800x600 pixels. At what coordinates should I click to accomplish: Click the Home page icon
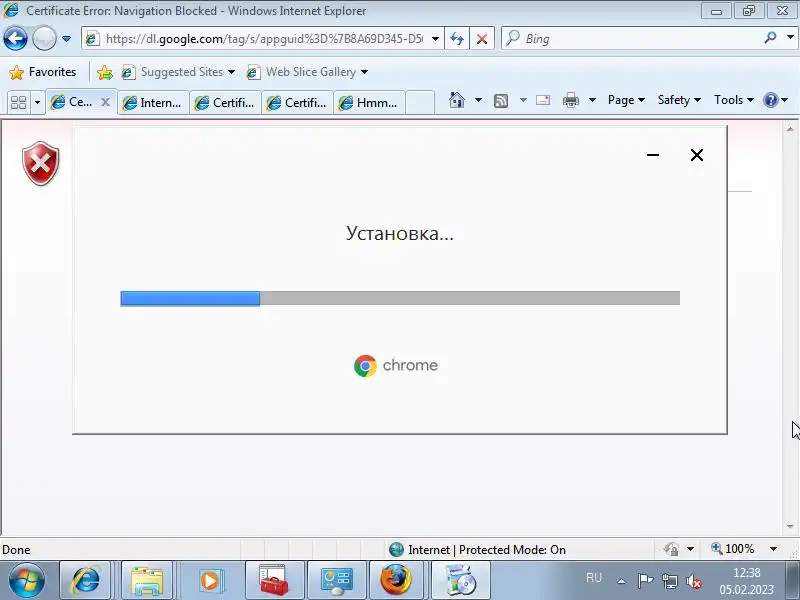(x=457, y=100)
